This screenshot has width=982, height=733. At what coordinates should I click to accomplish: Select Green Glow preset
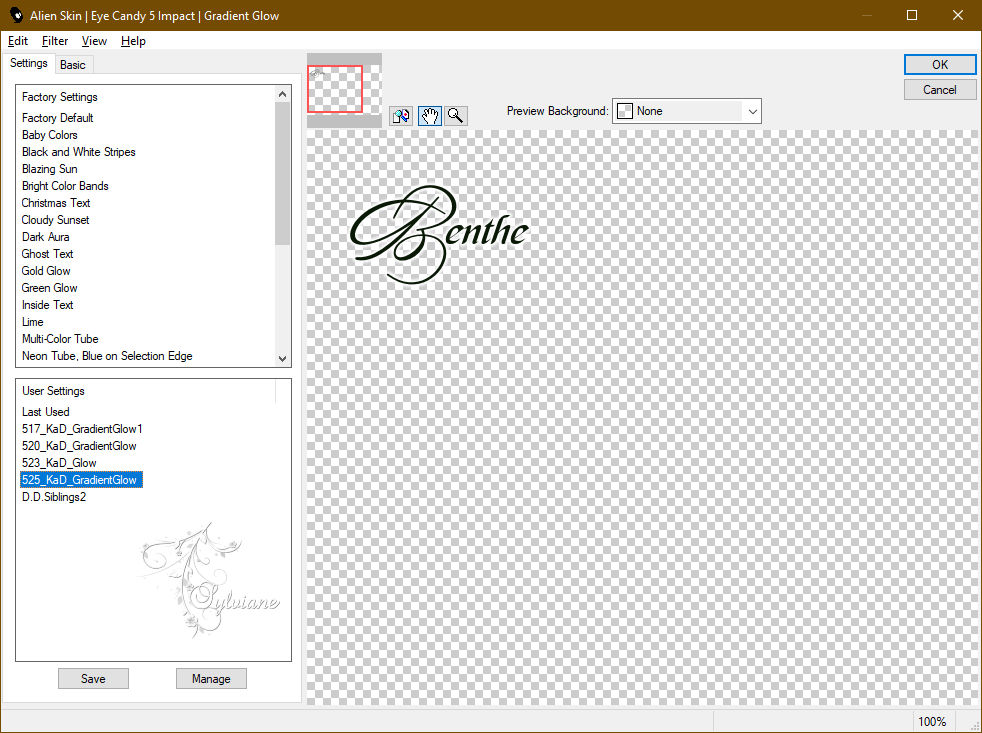click(x=49, y=288)
